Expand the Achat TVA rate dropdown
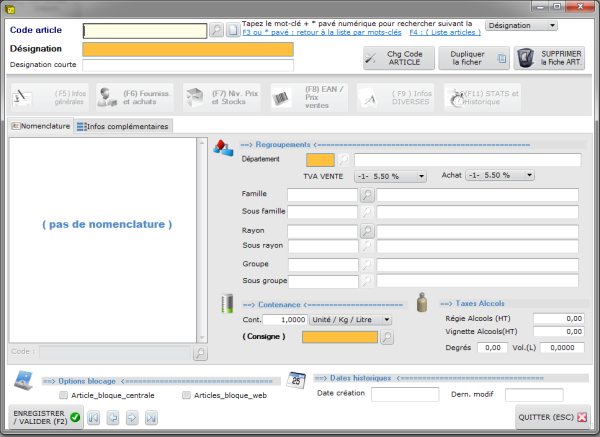This screenshot has height=437, width=600. pos(499,175)
